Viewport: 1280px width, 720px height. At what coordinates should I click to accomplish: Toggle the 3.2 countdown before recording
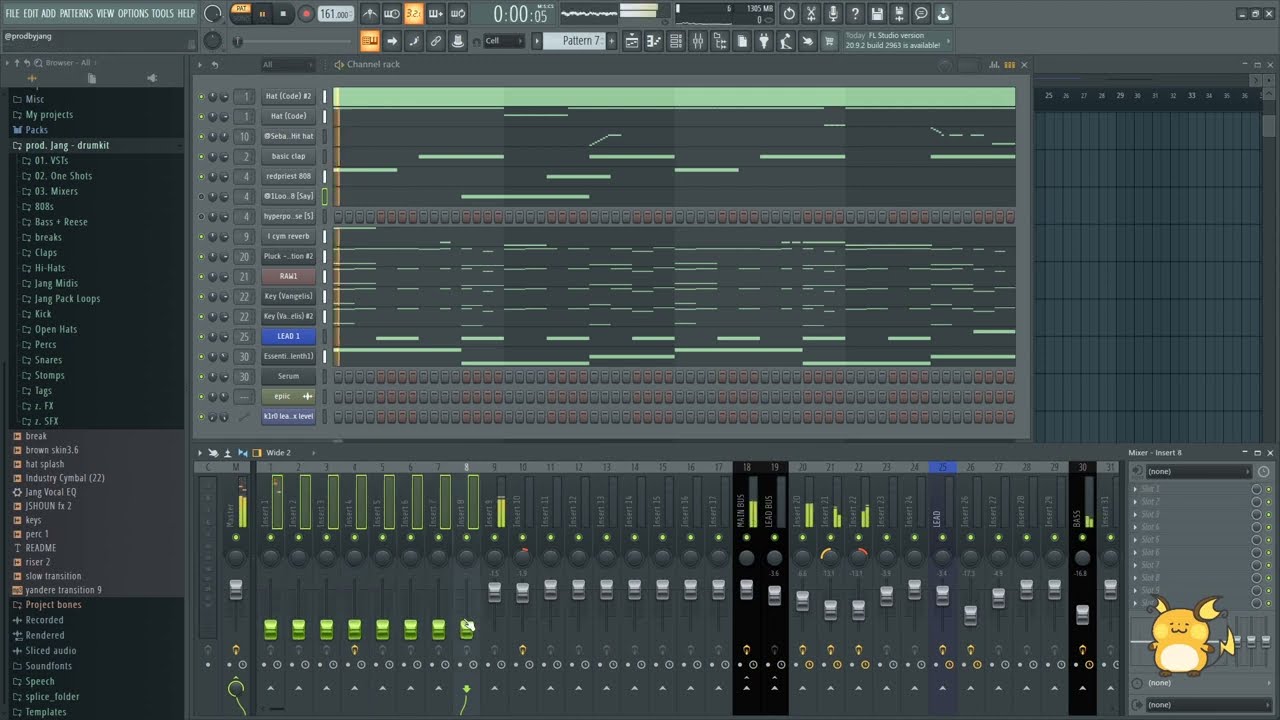[x=414, y=14]
